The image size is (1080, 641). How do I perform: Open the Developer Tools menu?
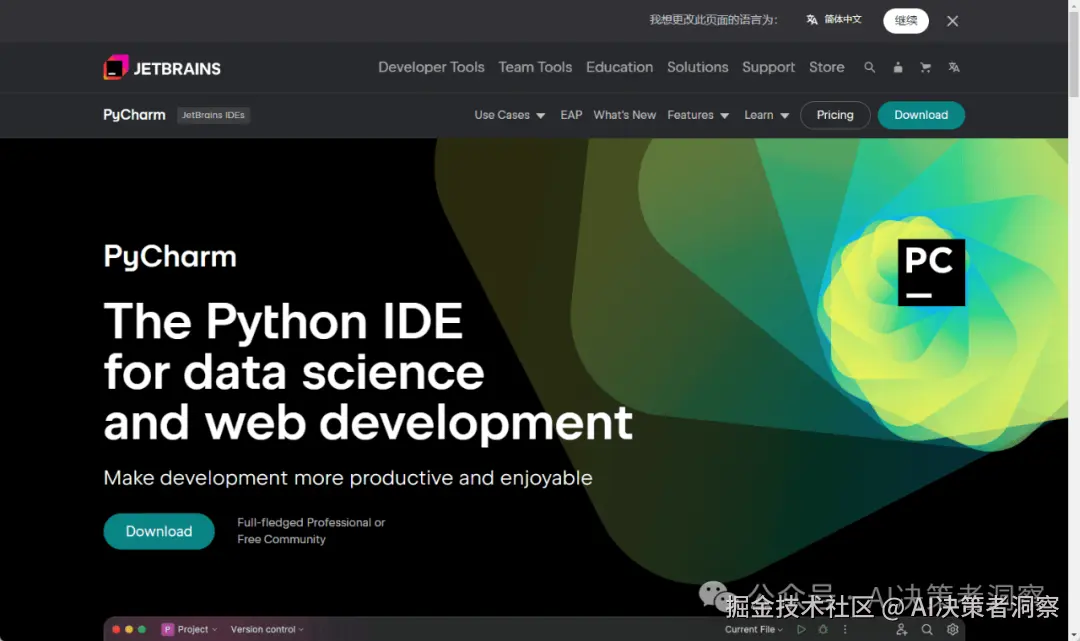click(x=431, y=67)
